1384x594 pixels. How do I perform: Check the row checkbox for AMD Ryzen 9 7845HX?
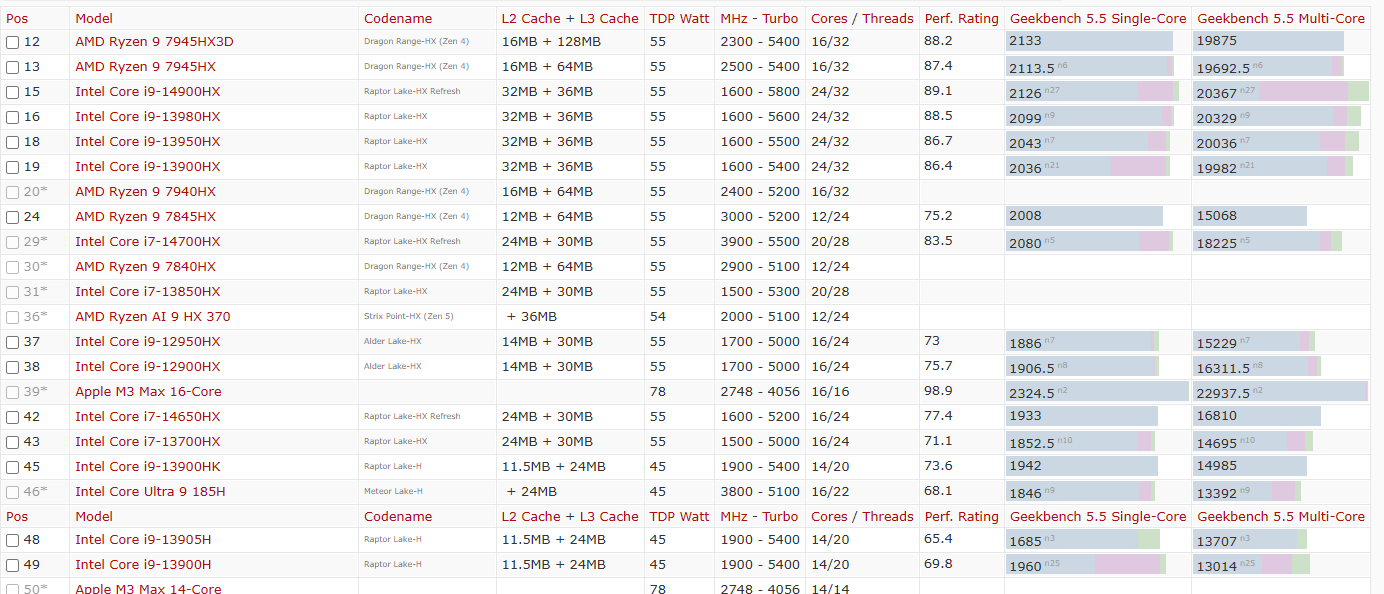(12, 216)
